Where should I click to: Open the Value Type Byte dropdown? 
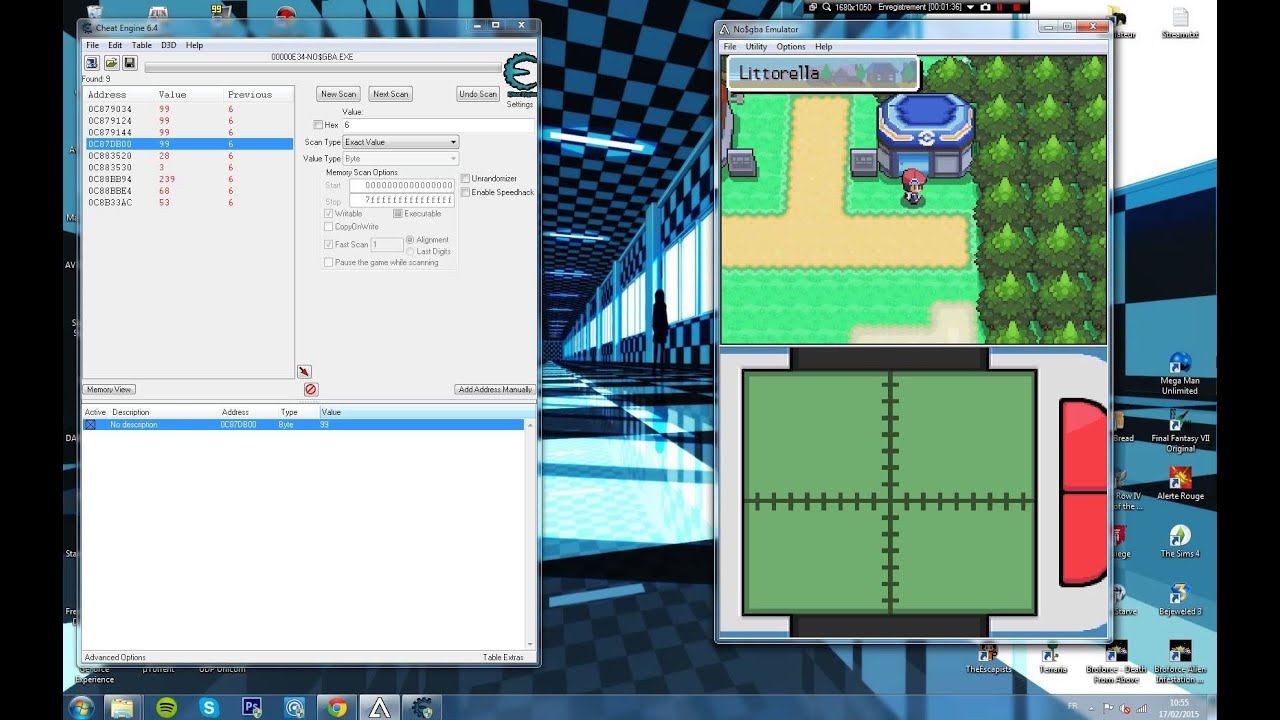(x=400, y=159)
